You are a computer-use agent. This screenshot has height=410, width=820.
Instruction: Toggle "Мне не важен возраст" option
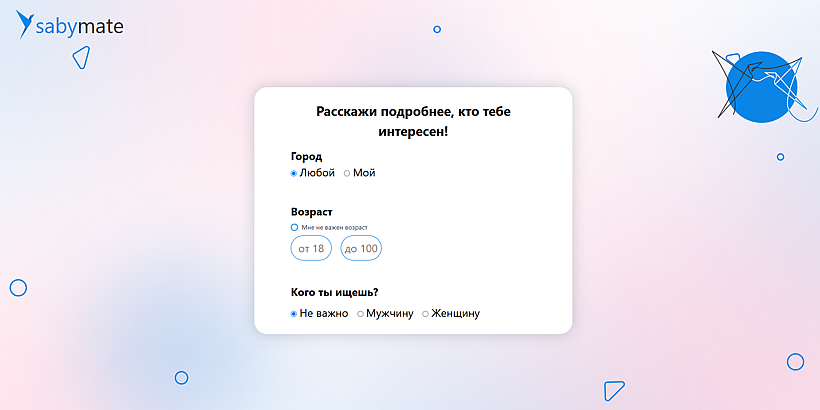(x=294, y=227)
